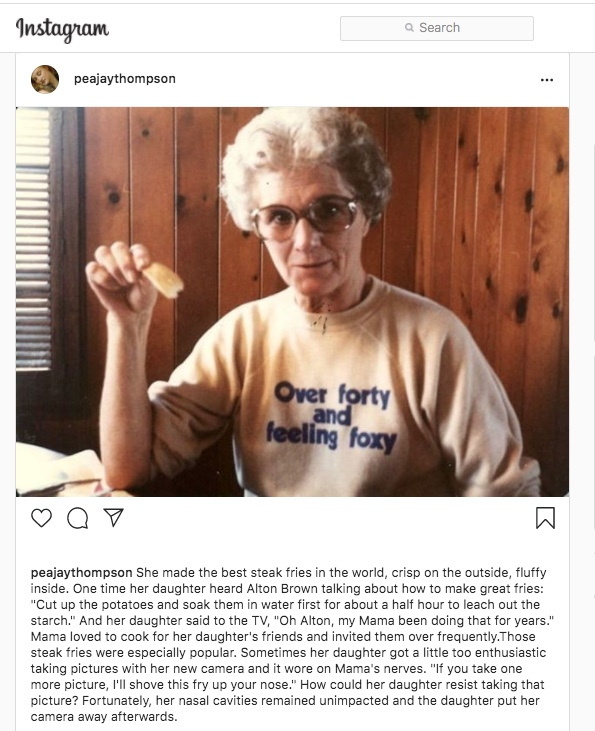Open peajaythompson username in post header
Viewport: 595px width, 731px height.
pos(125,79)
